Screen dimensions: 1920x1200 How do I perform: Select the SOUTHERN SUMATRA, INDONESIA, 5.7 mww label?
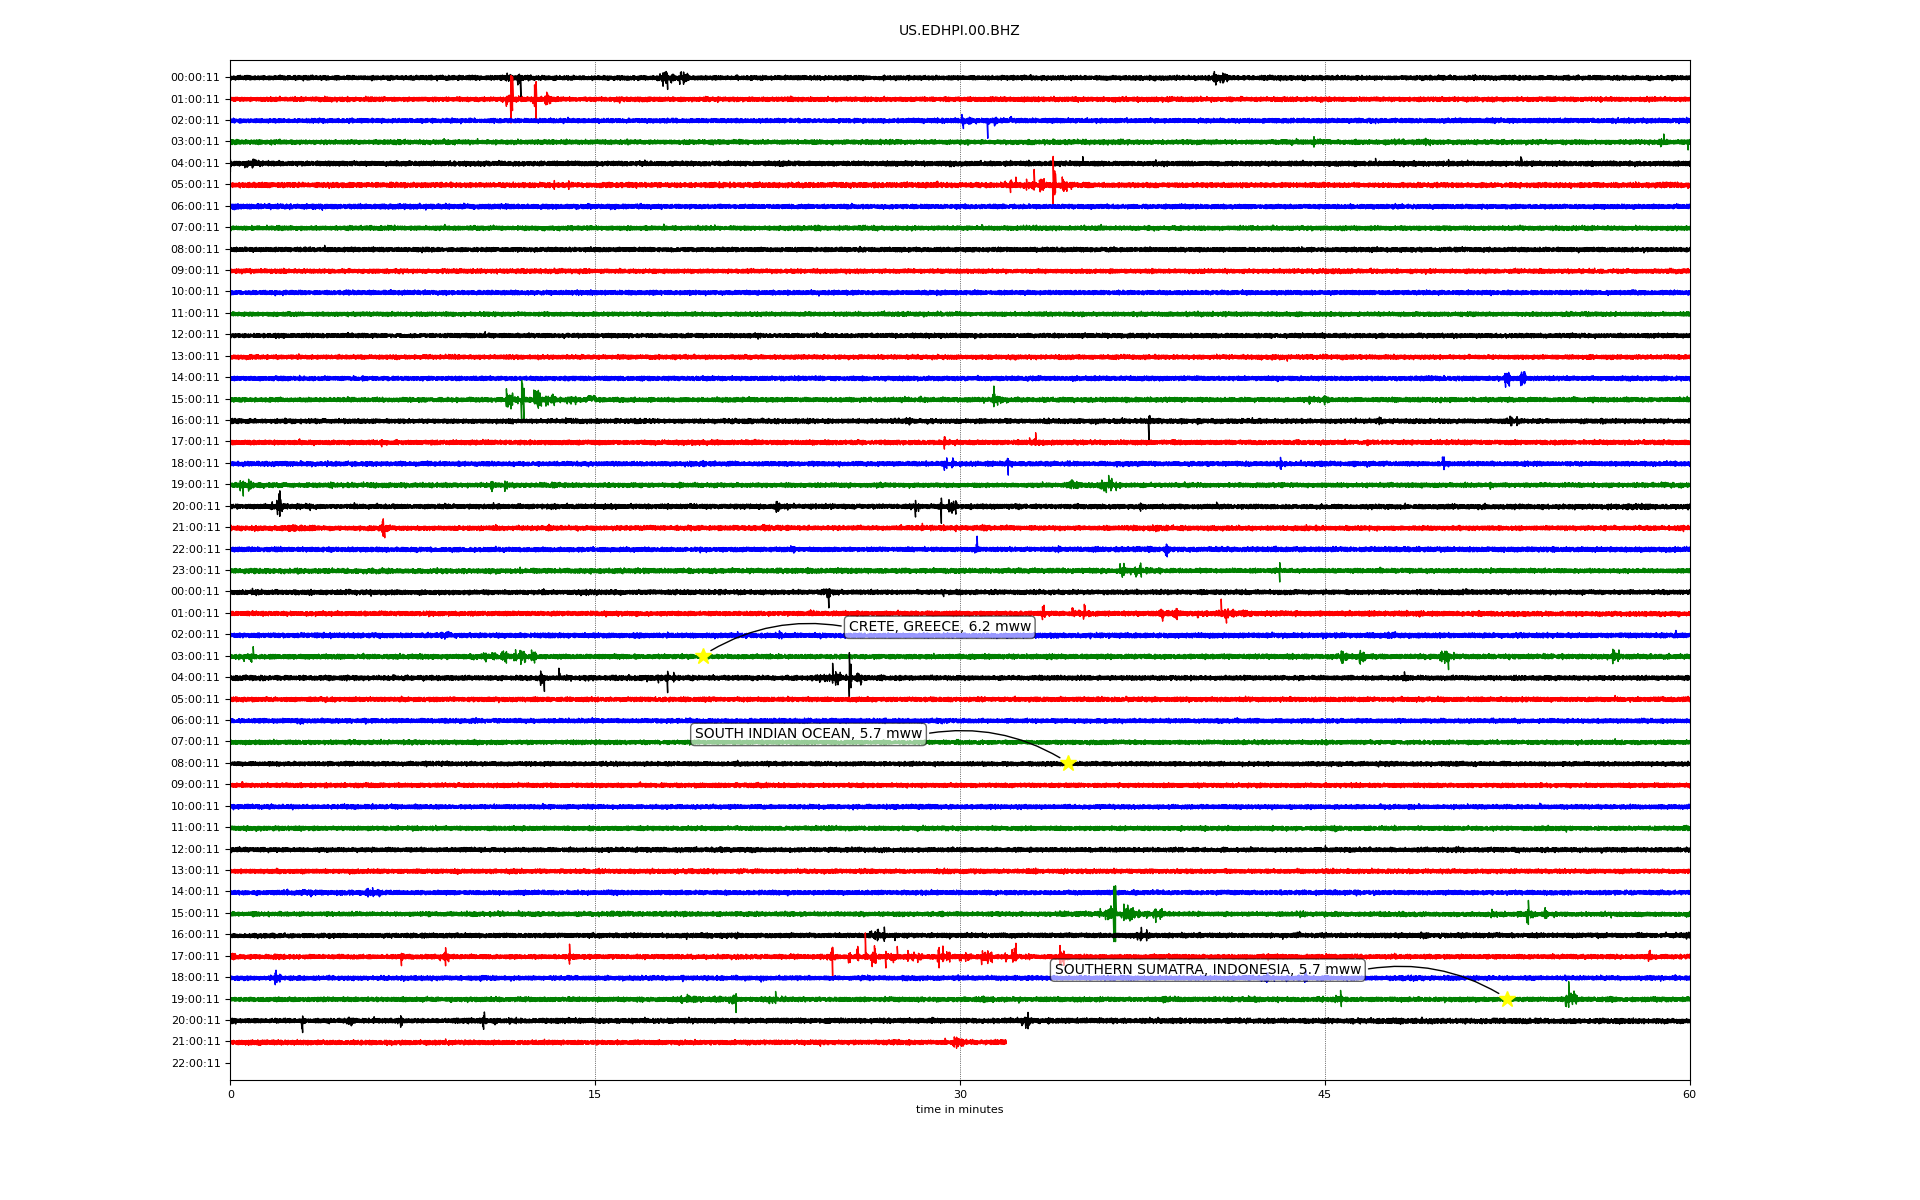pyautogui.click(x=1208, y=970)
